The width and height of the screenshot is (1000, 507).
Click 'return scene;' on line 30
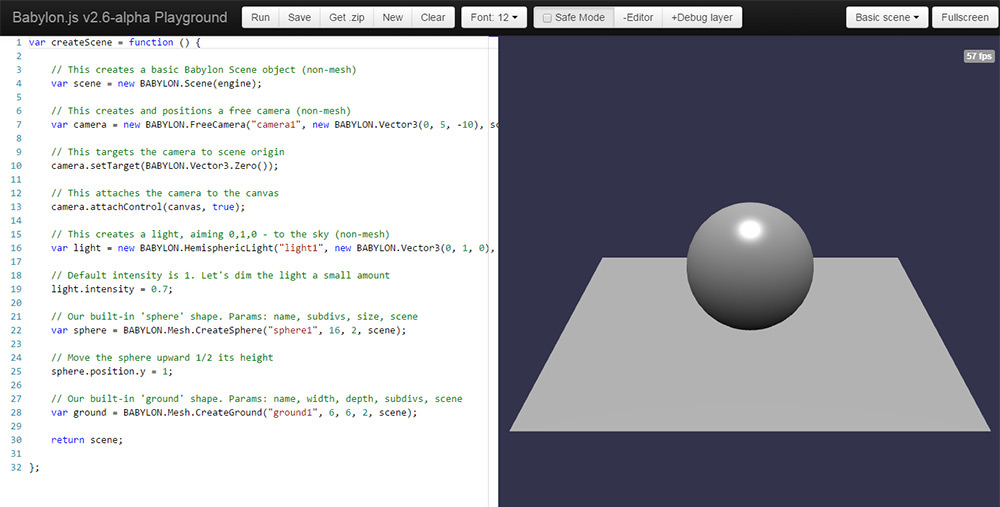tap(87, 440)
